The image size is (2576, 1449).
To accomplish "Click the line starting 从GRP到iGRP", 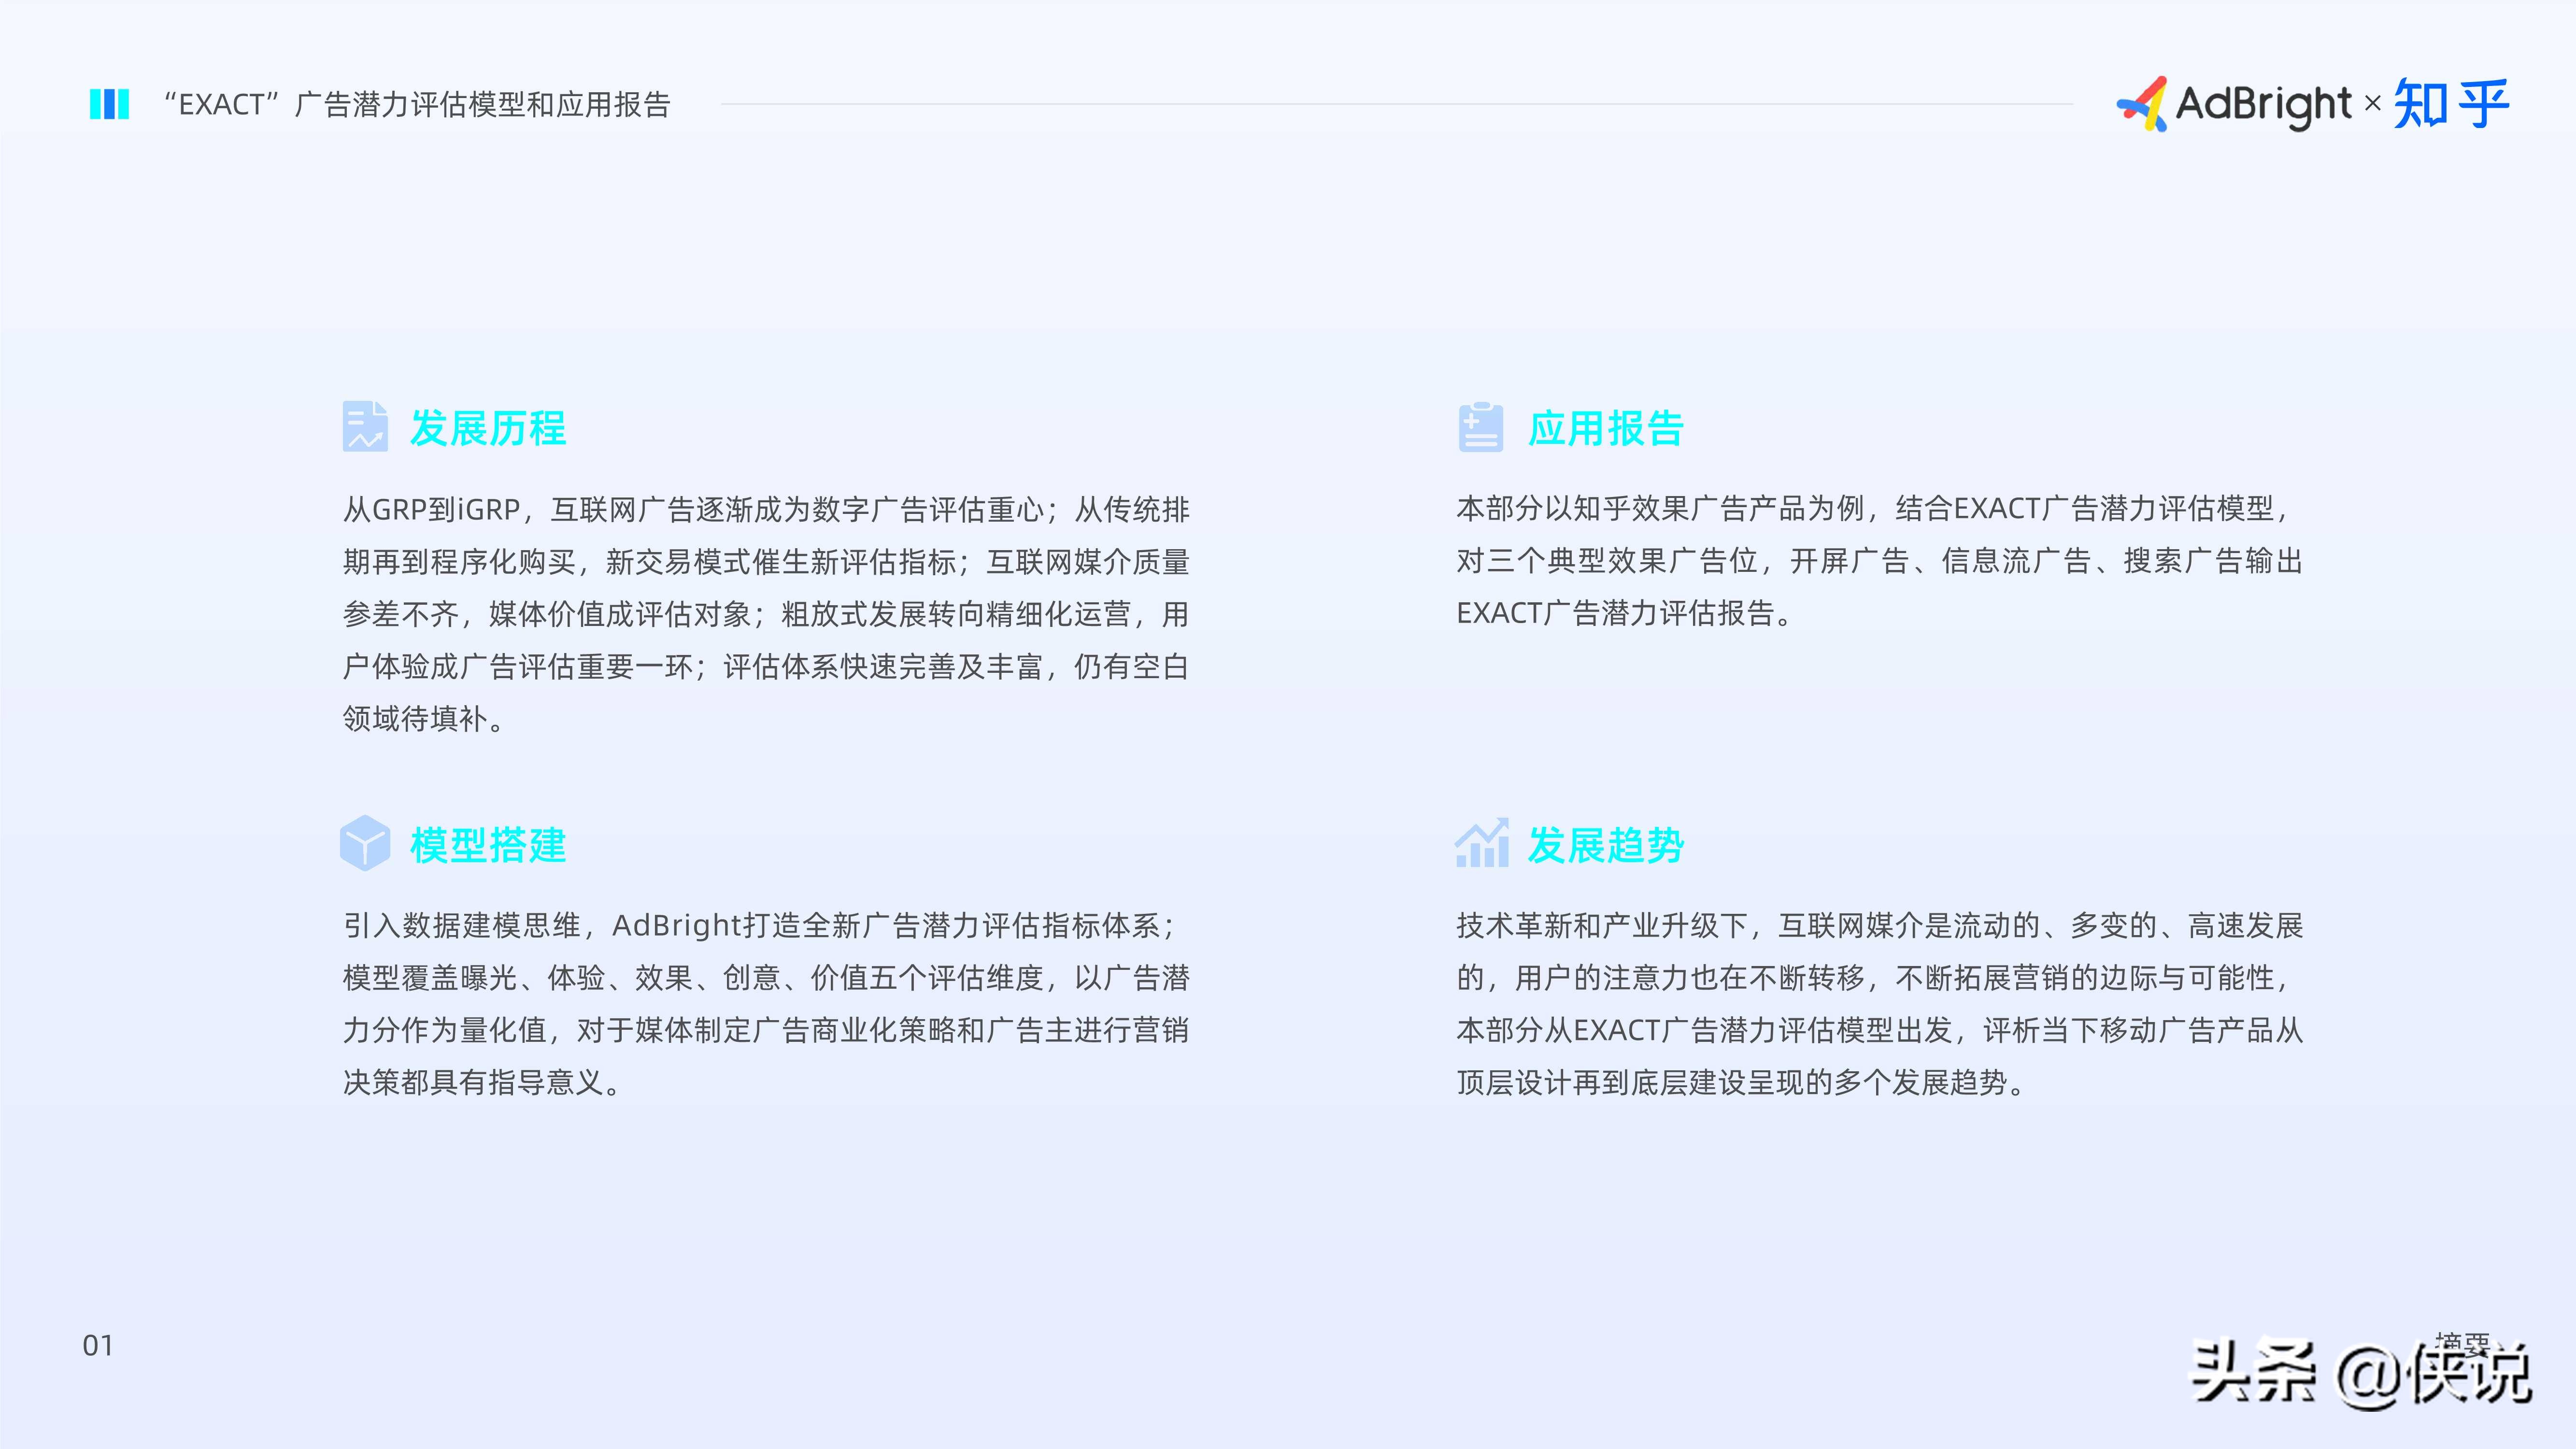I will pos(766,510).
